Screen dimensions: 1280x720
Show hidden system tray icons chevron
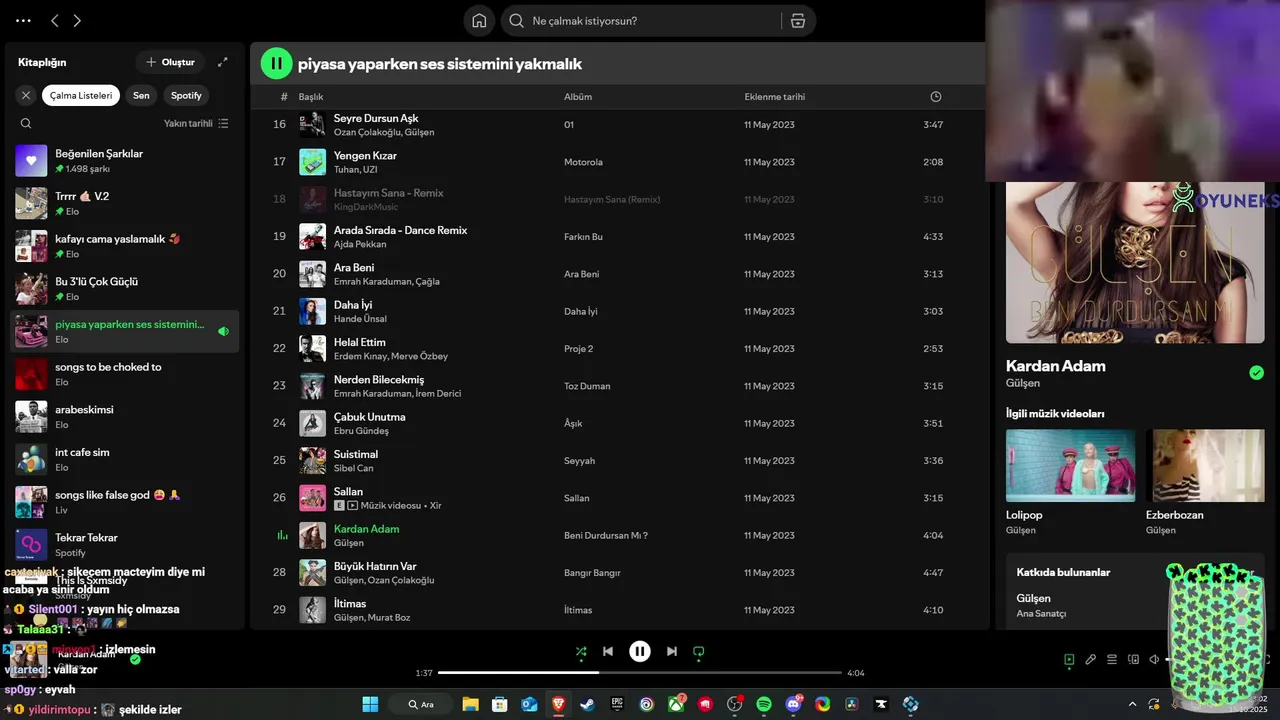pyautogui.click(x=1132, y=704)
